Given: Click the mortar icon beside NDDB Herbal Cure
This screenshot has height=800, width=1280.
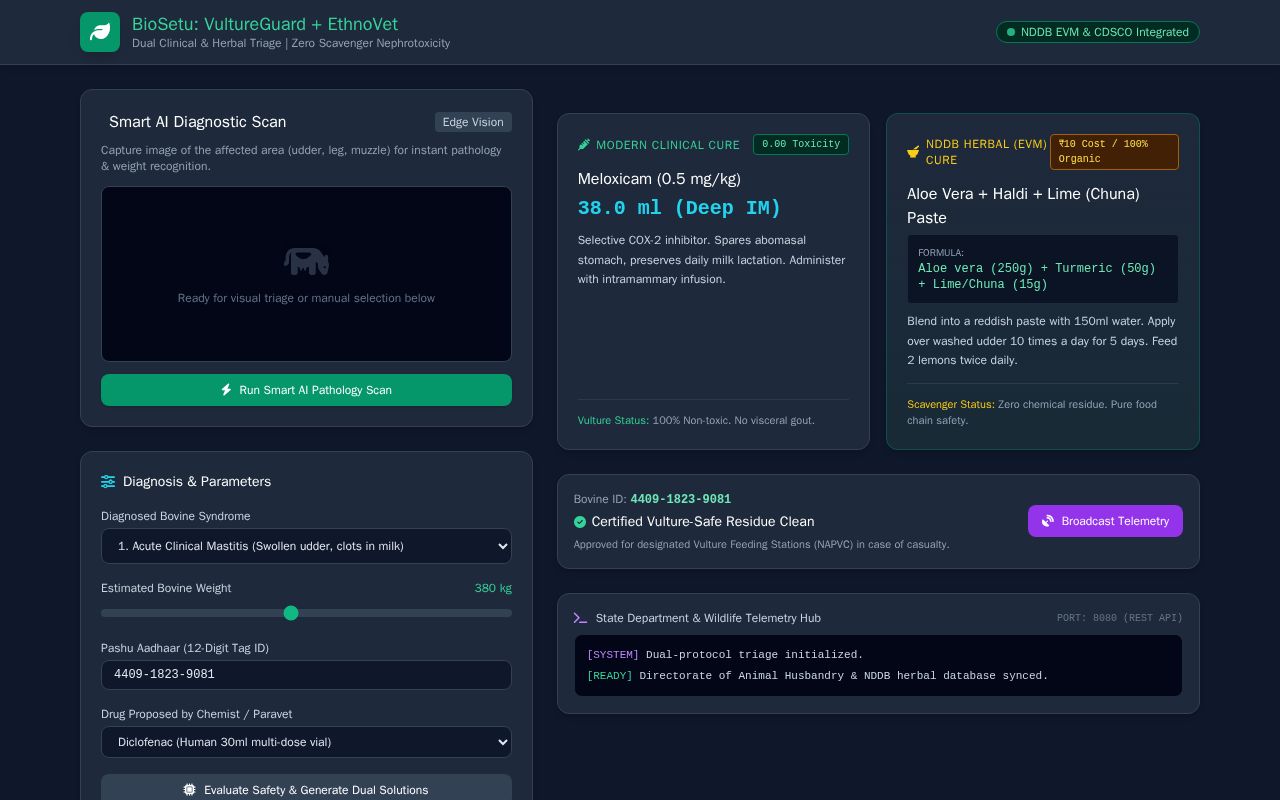Looking at the screenshot, I should click(x=913, y=152).
